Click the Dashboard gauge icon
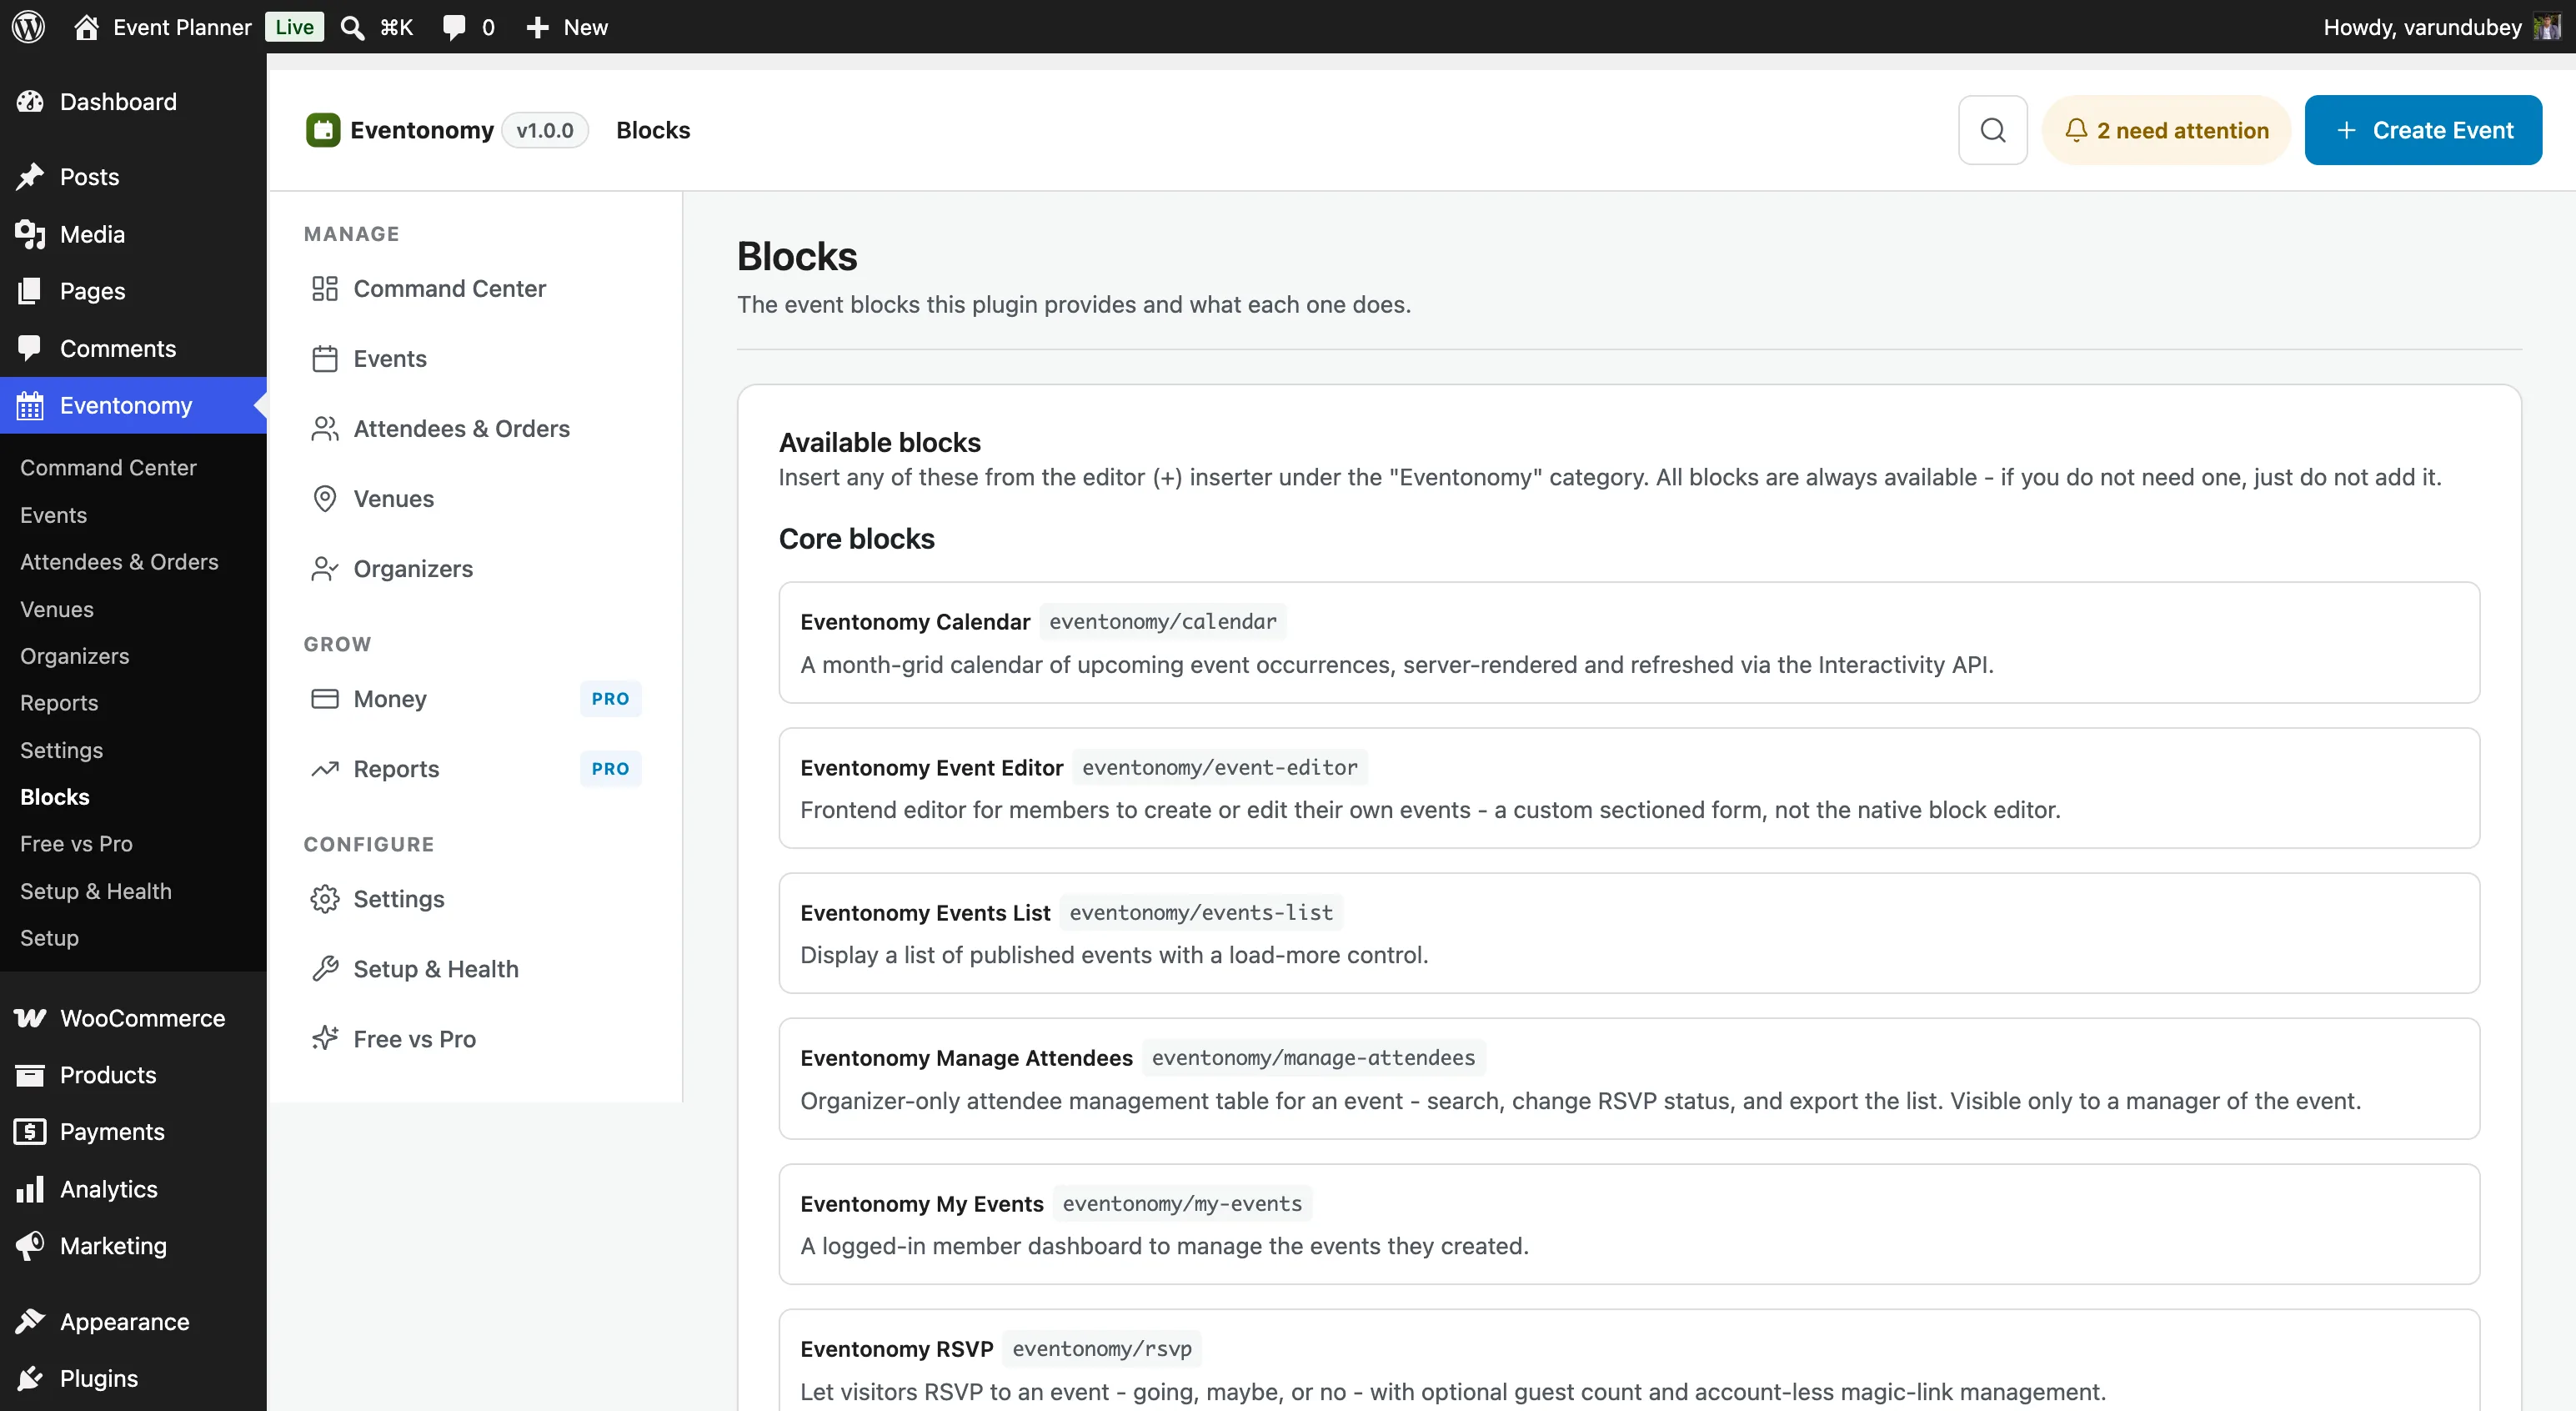The width and height of the screenshot is (2576, 1411). (x=30, y=101)
